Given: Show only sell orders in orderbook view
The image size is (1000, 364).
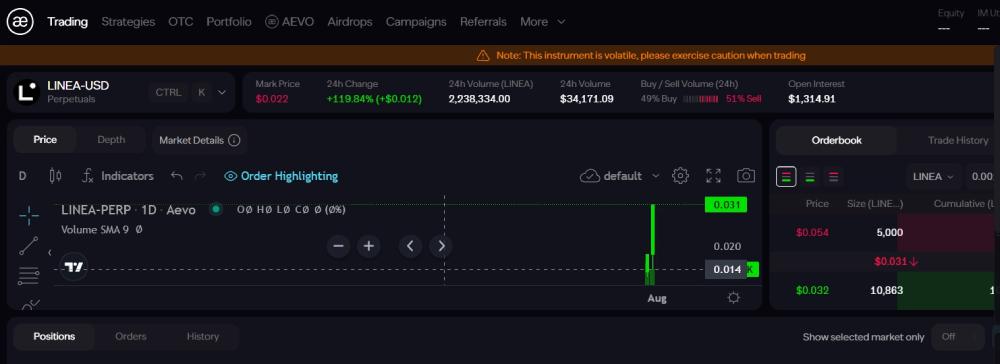Looking at the screenshot, I should coord(834,177).
